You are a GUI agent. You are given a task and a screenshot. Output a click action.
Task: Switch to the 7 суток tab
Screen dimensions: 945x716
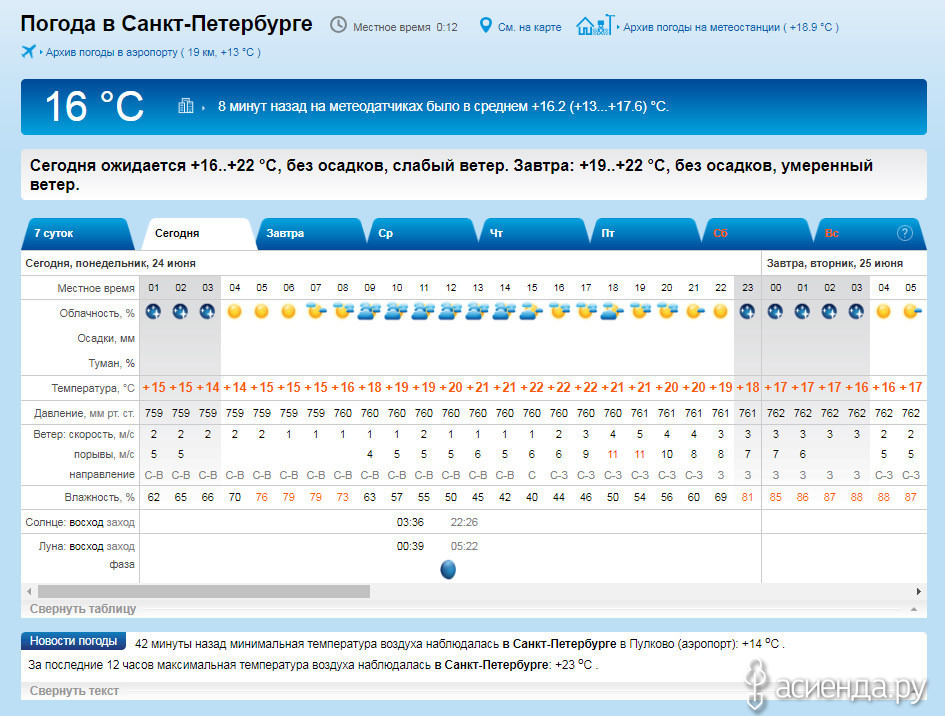pyautogui.click(x=77, y=234)
